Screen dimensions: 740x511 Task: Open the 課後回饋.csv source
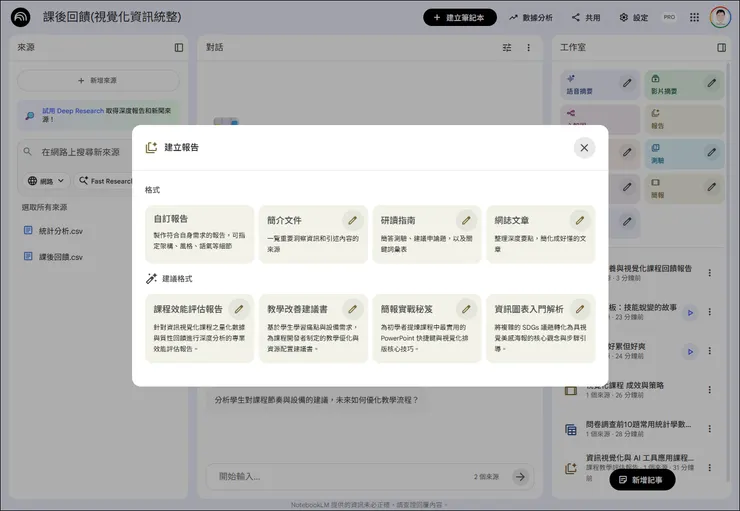(x=60, y=257)
